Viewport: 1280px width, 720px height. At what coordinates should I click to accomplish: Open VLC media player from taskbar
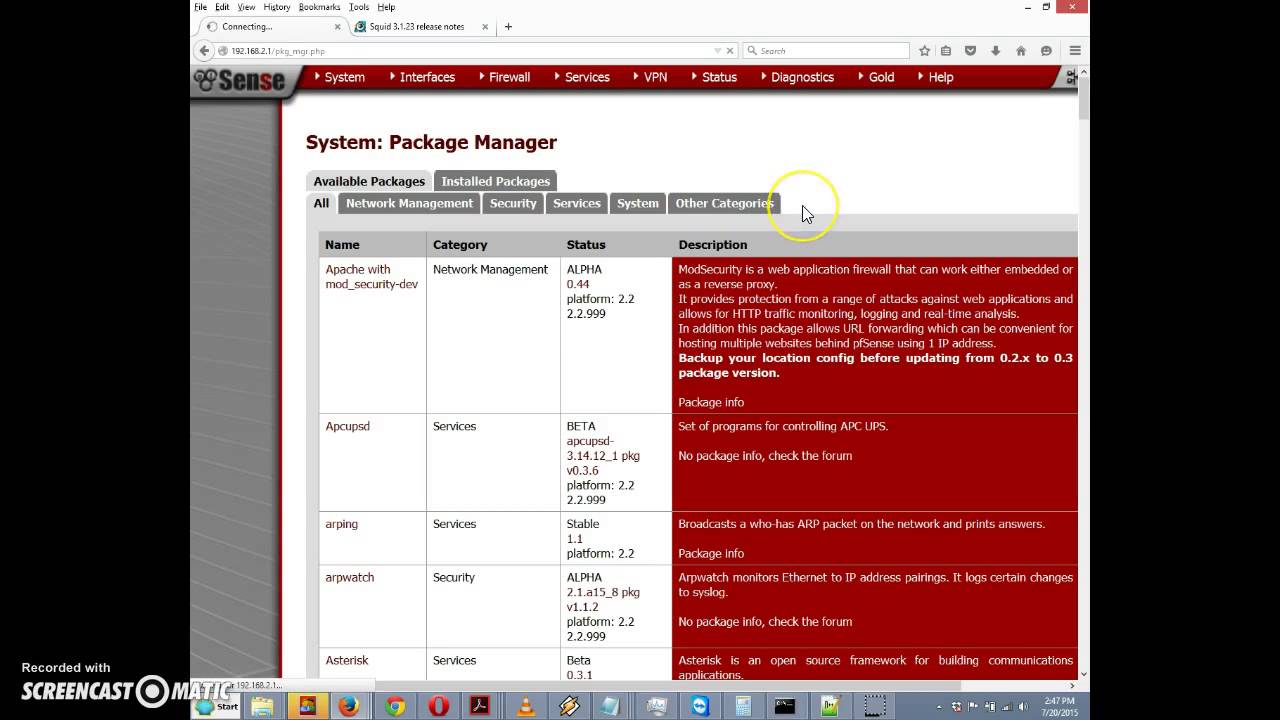[x=525, y=706]
